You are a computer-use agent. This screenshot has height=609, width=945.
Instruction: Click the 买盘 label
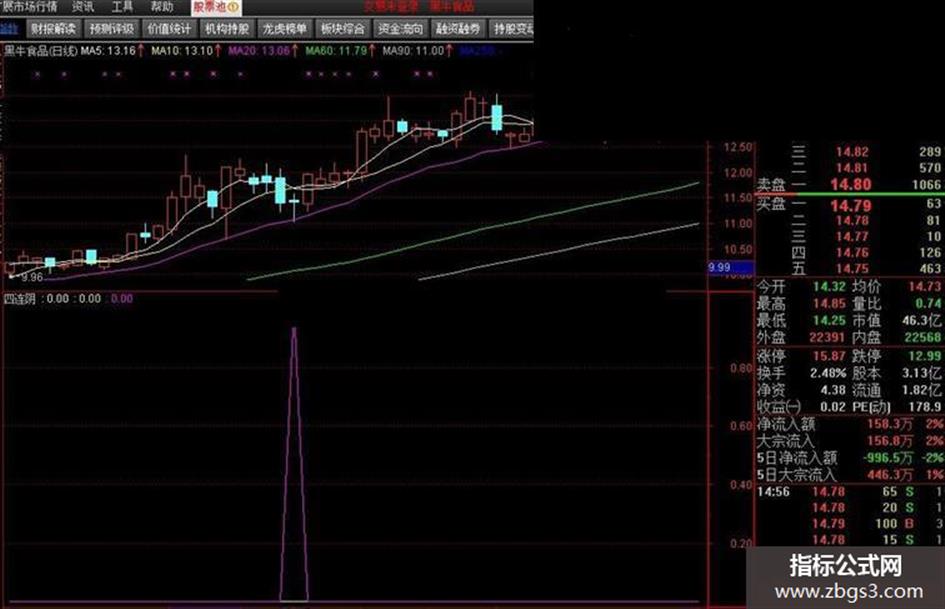click(771, 204)
